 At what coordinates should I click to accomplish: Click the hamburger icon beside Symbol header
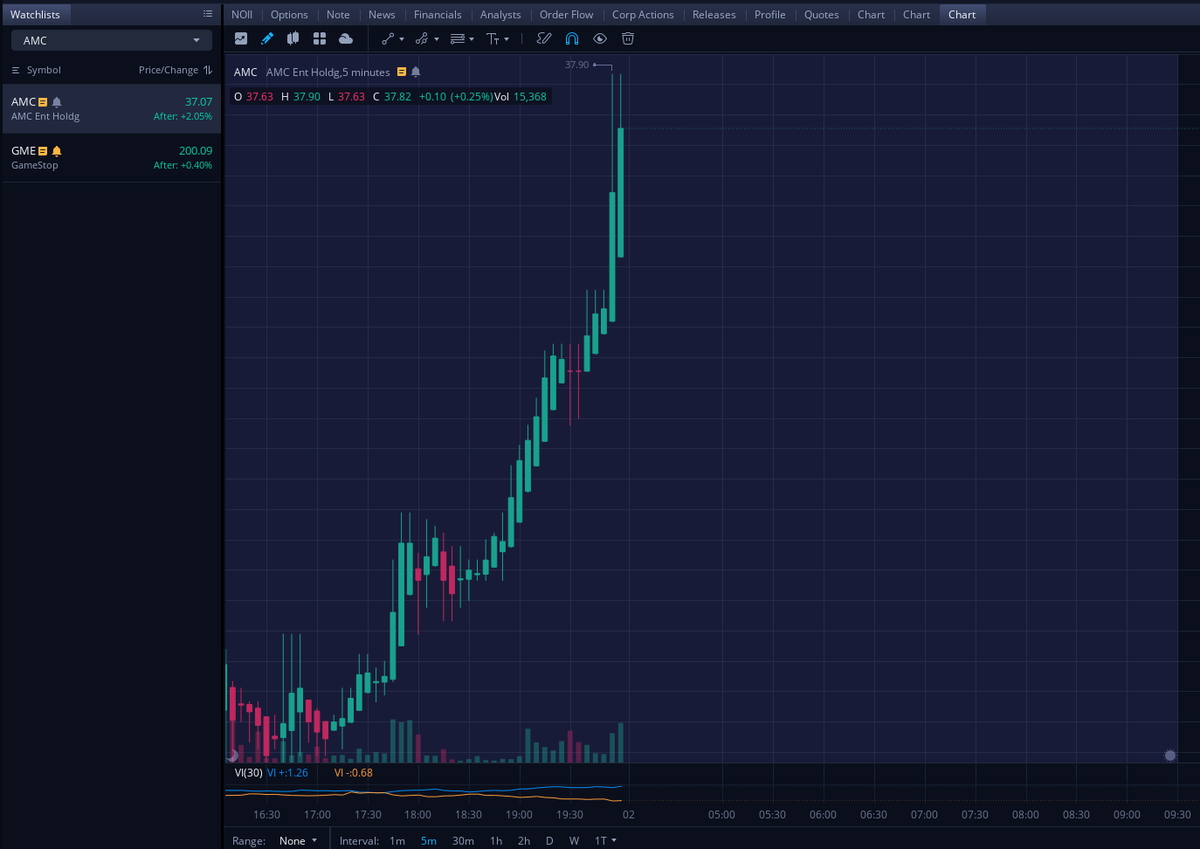pyautogui.click(x=16, y=70)
